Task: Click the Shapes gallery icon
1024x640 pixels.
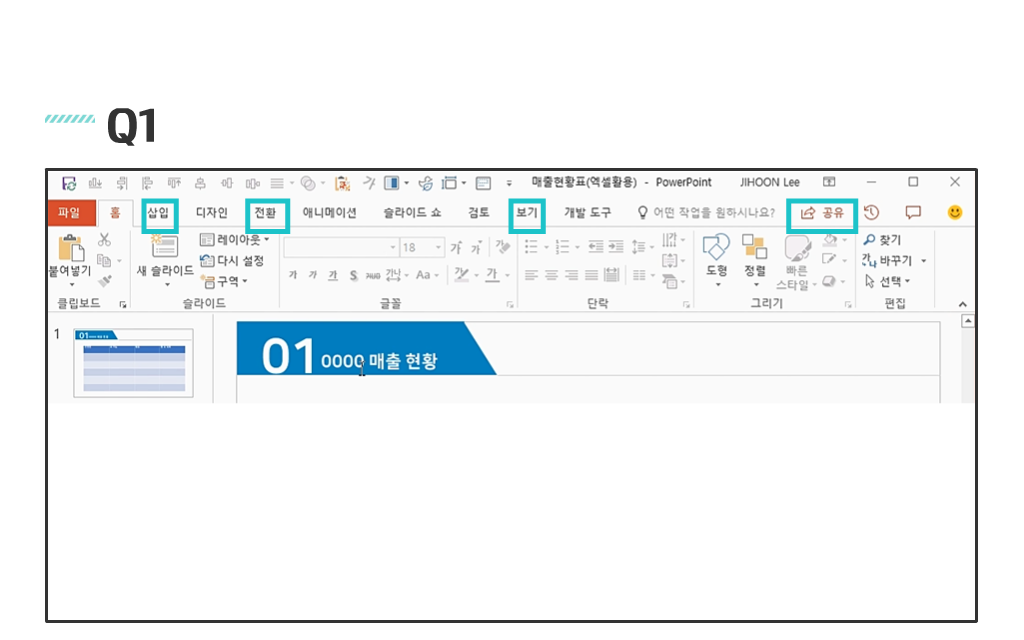Action: coord(716,247)
